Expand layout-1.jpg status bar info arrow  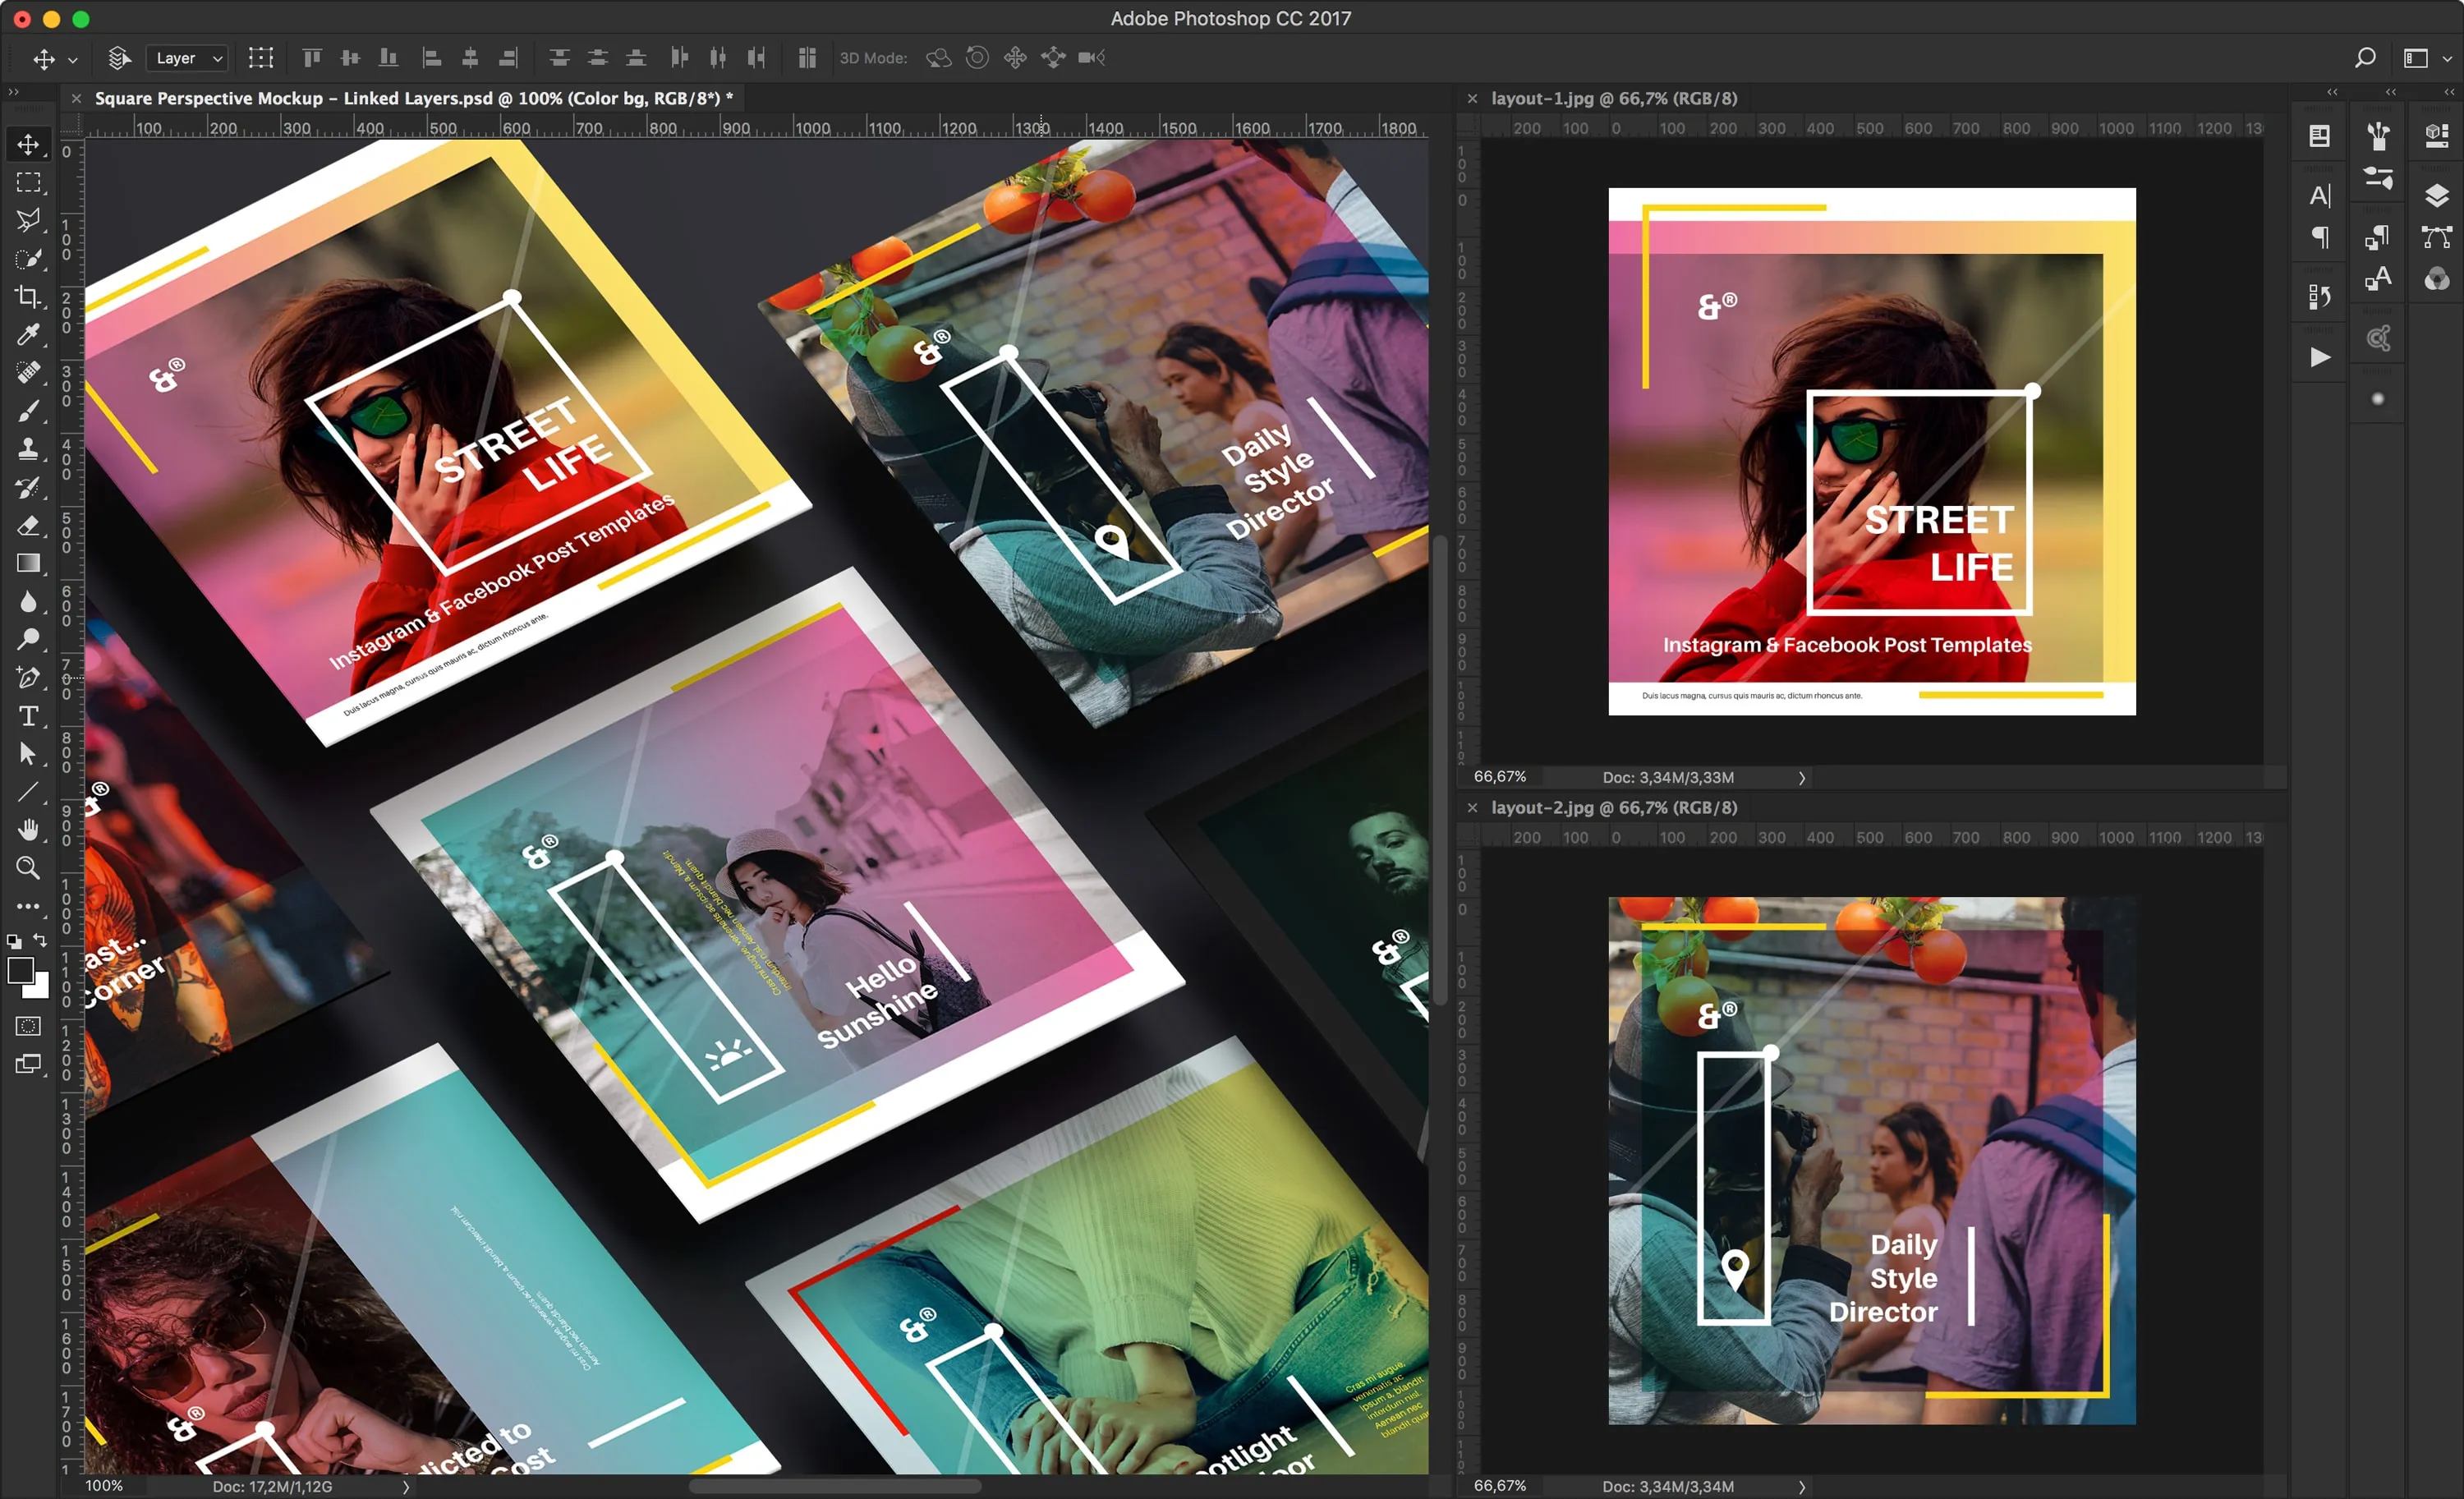click(1802, 778)
